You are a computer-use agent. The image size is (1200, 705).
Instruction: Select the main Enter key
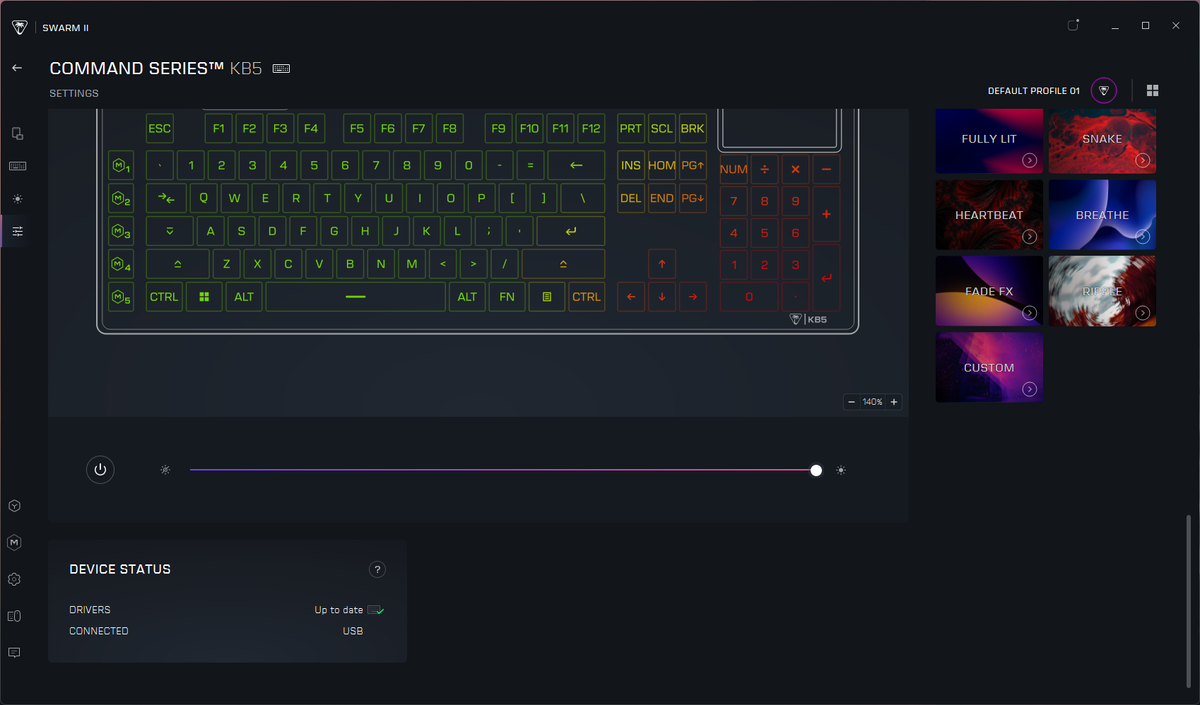(x=571, y=231)
